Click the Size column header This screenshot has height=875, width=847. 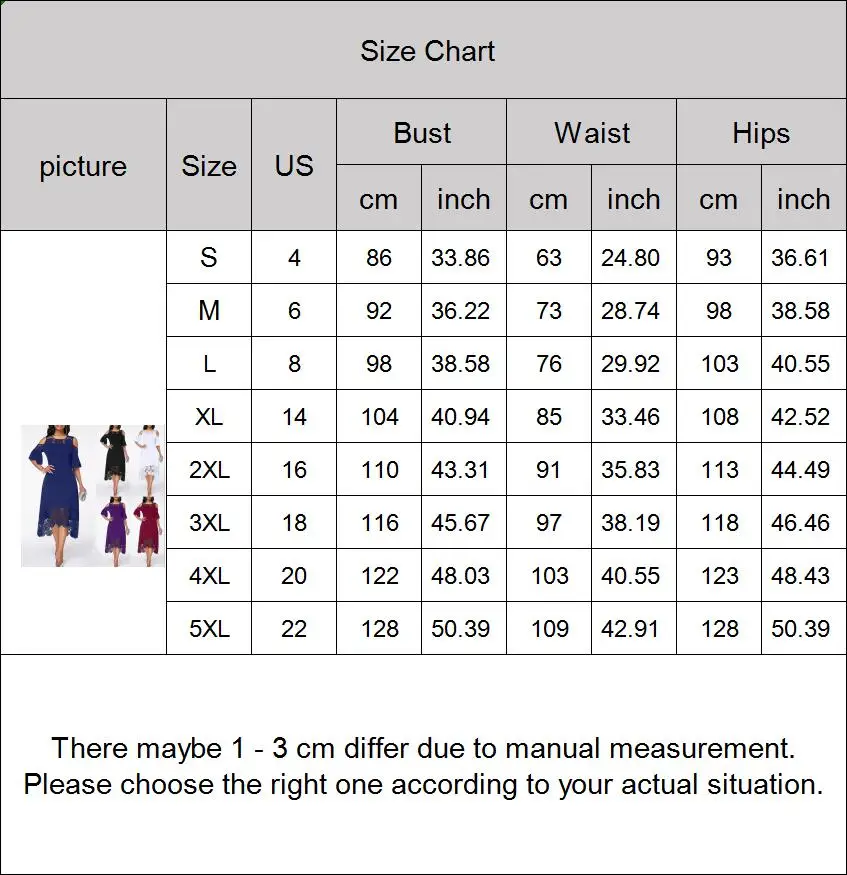209,165
